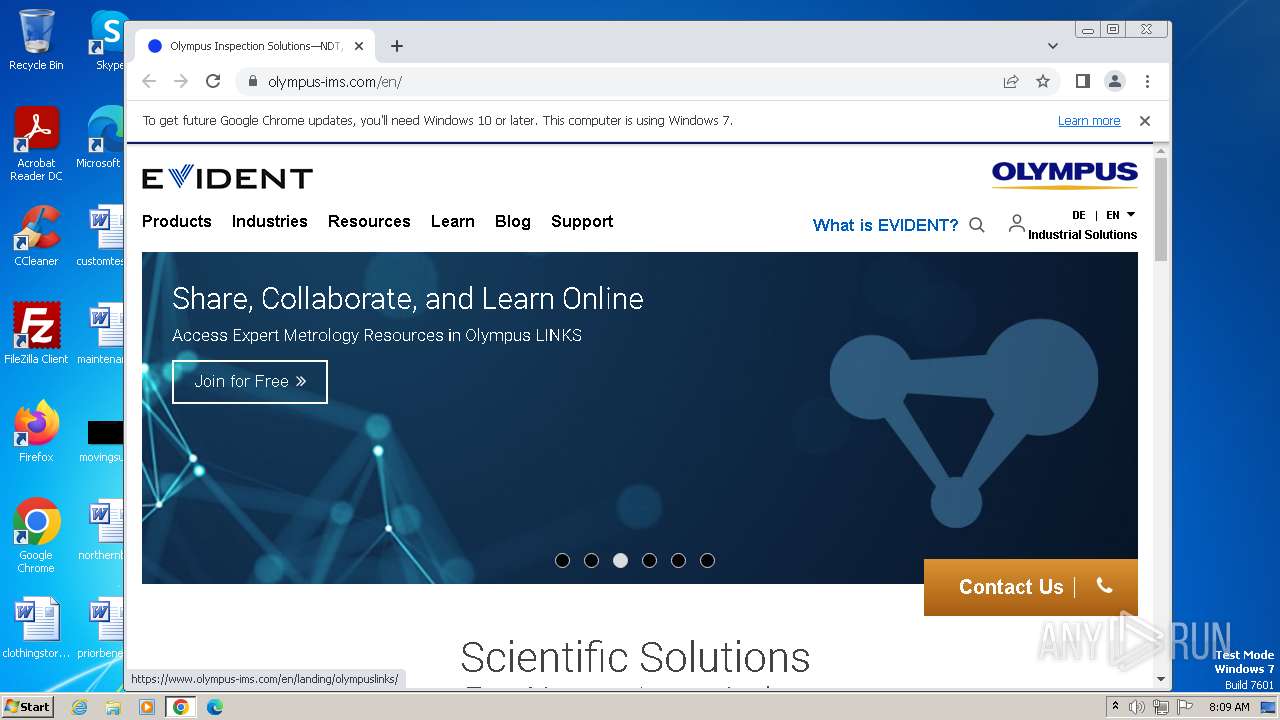Screen dimensions: 1280x720
Task: Show hidden tray icons arrow
Action: (x=1116, y=707)
